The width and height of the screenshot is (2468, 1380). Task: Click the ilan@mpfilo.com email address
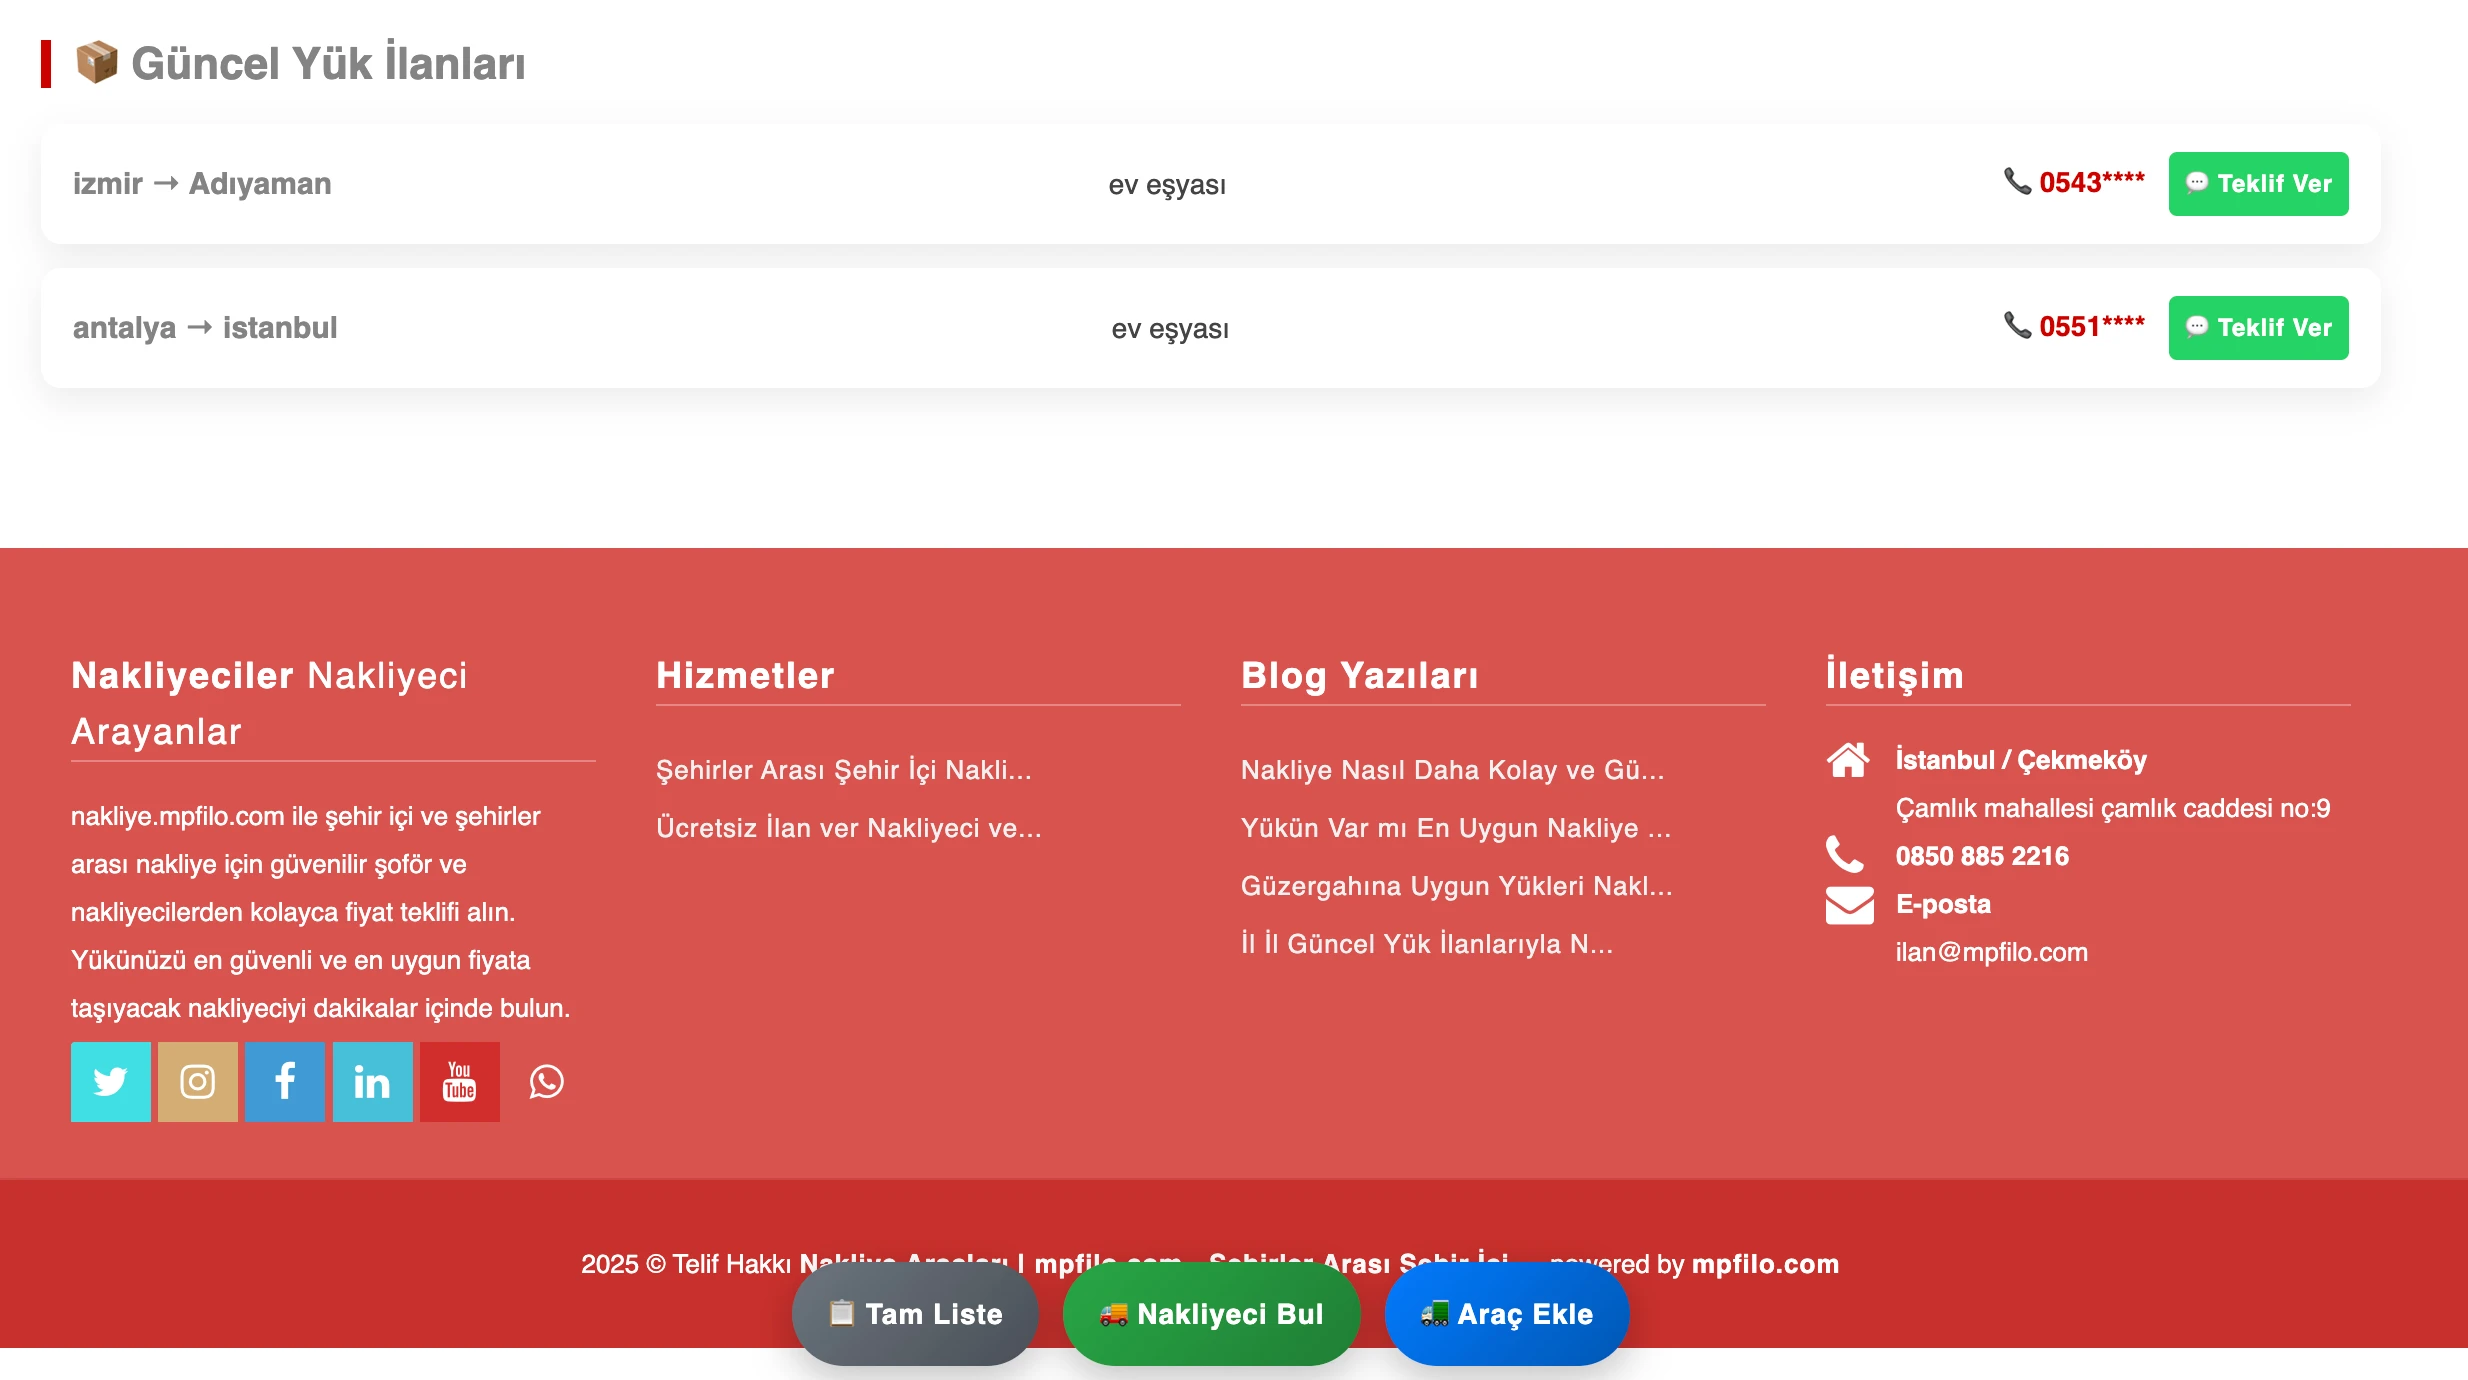pyautogui.click(x=1991, y=952)
